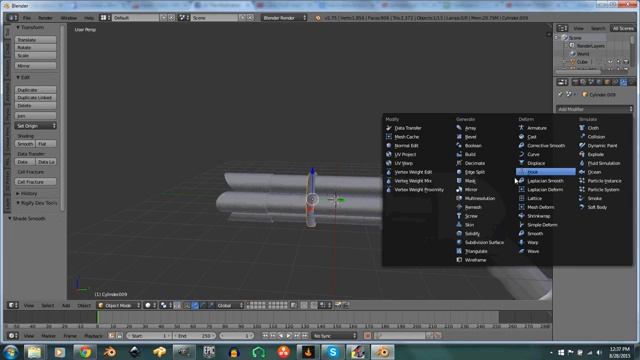This screenshot has width=640, height=360.
Task: Click the Windows Start button
Action: coord(10,352)
